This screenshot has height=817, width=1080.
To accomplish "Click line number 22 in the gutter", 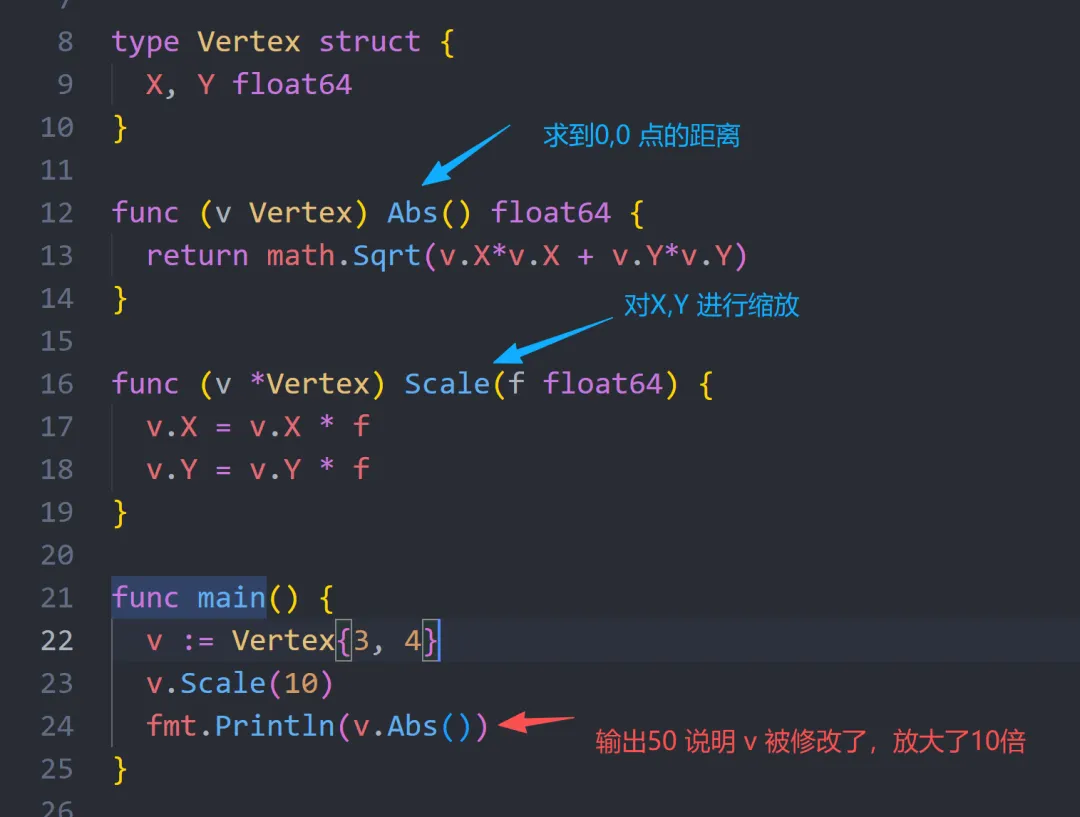I will point(57,640).
